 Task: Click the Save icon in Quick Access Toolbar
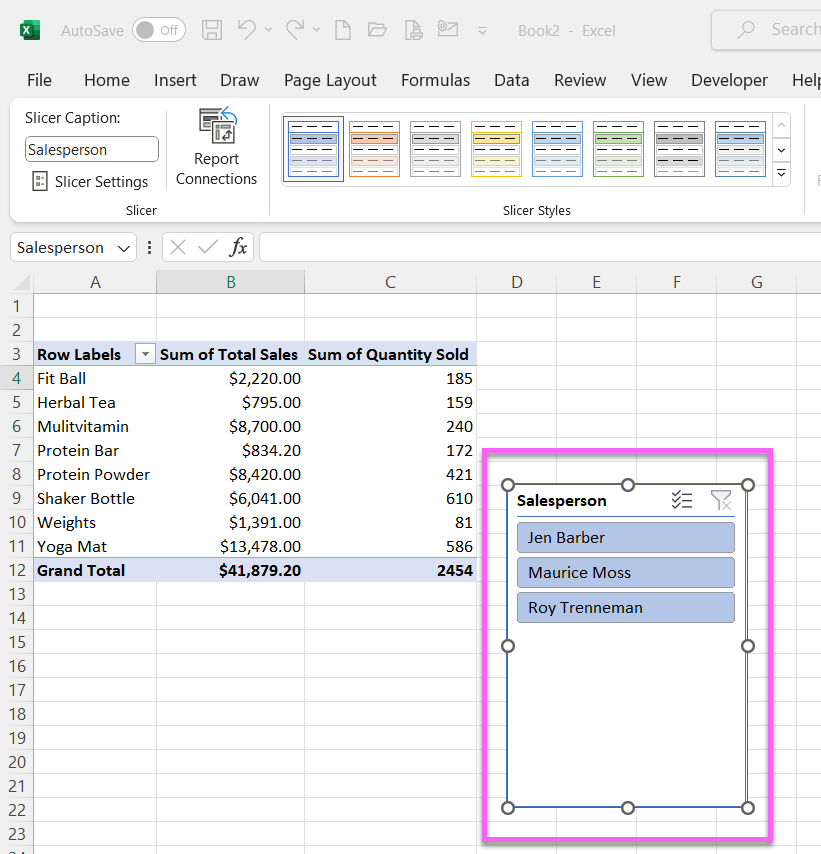tap(211, 30)
